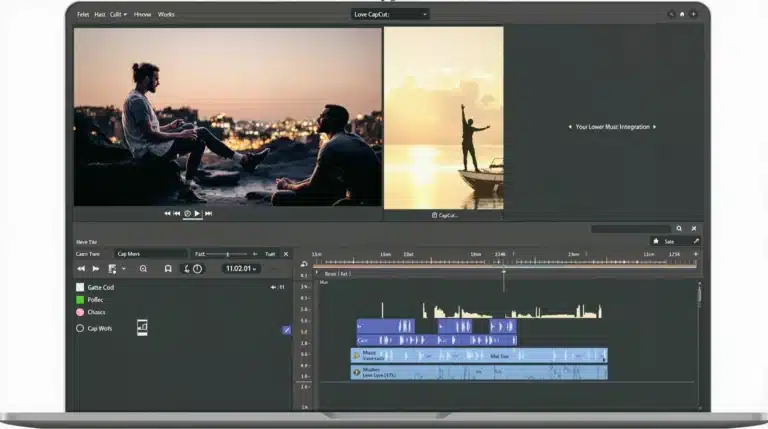This screenshot has height=429, width=768.
Task: Click the timeline rewind button
Action: tap(81, 269)
